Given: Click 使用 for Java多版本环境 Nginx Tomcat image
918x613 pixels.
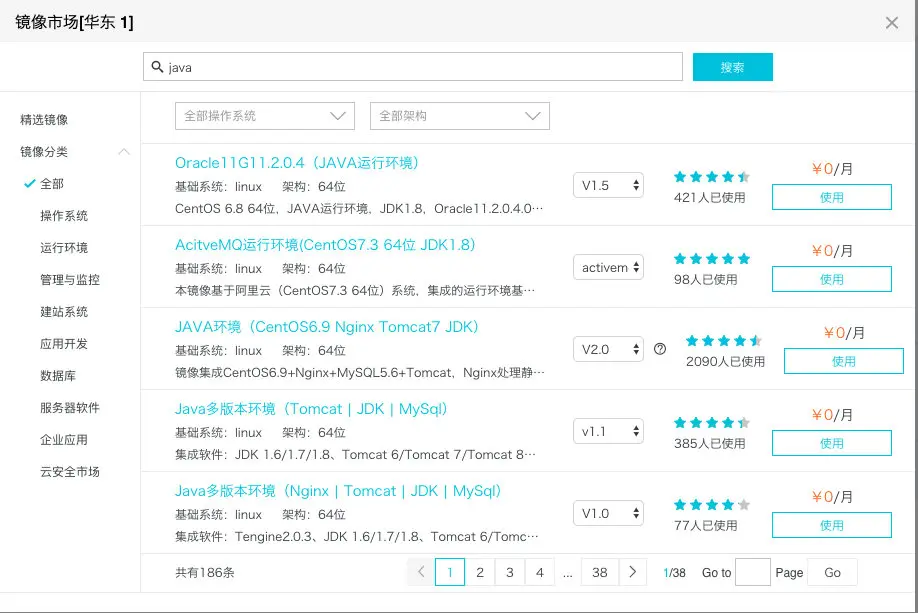Looking at the screenshot, I should pyautogui.click(x=831, y=525).
